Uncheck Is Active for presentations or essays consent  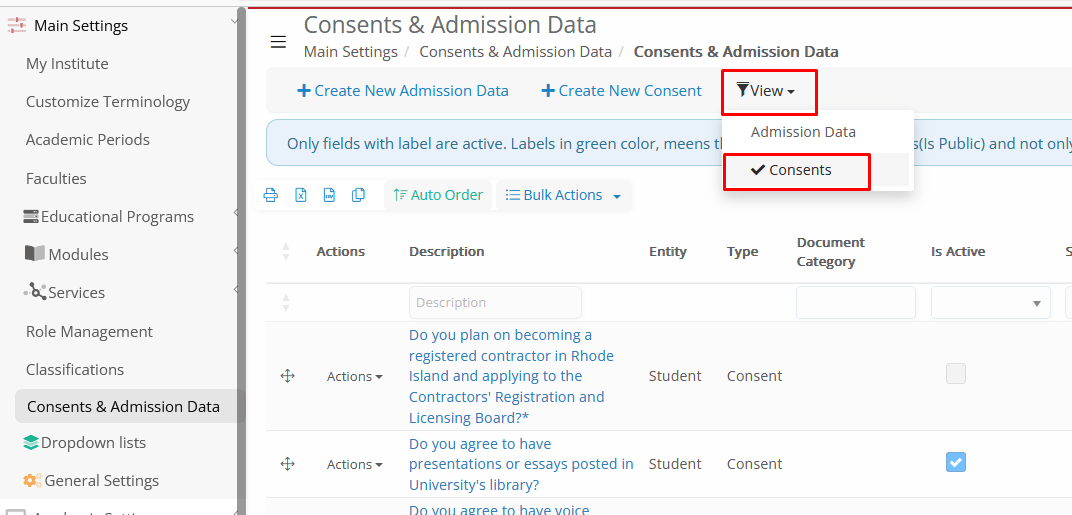click(x=956, y=462)
